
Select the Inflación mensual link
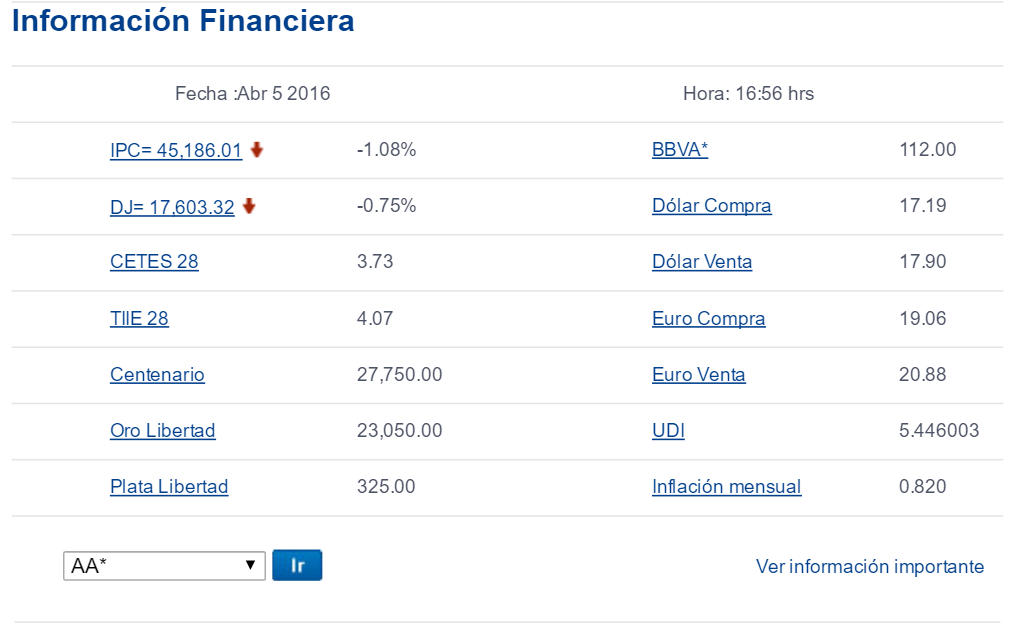[726, 487]
